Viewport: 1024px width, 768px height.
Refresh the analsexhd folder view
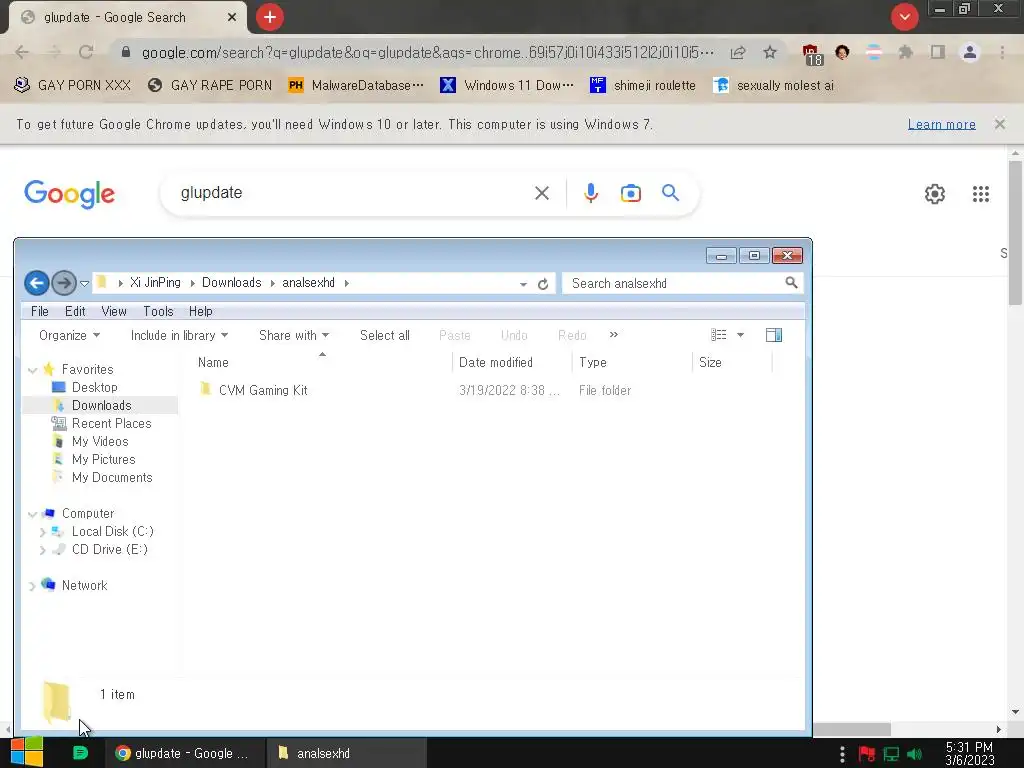[543, 283]
